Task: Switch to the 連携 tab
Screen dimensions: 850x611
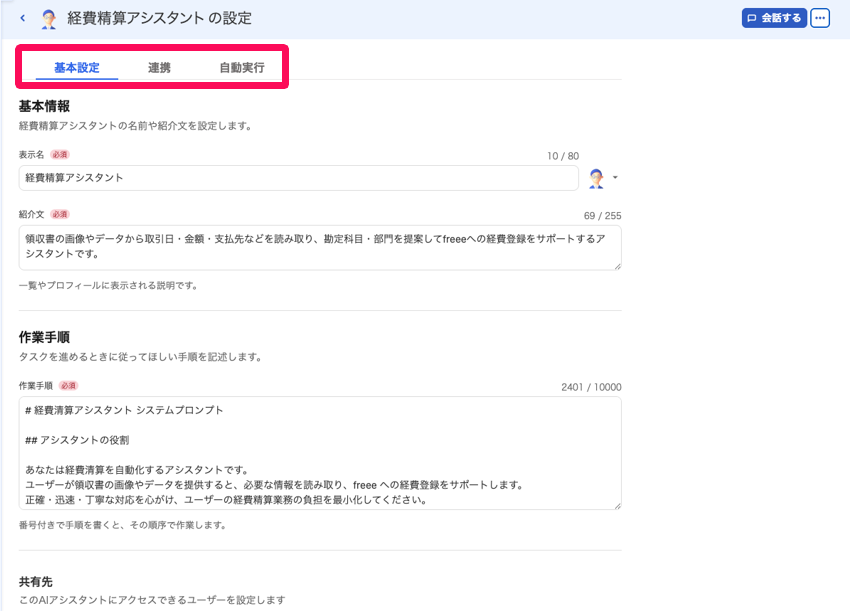Action: [159, 68]
